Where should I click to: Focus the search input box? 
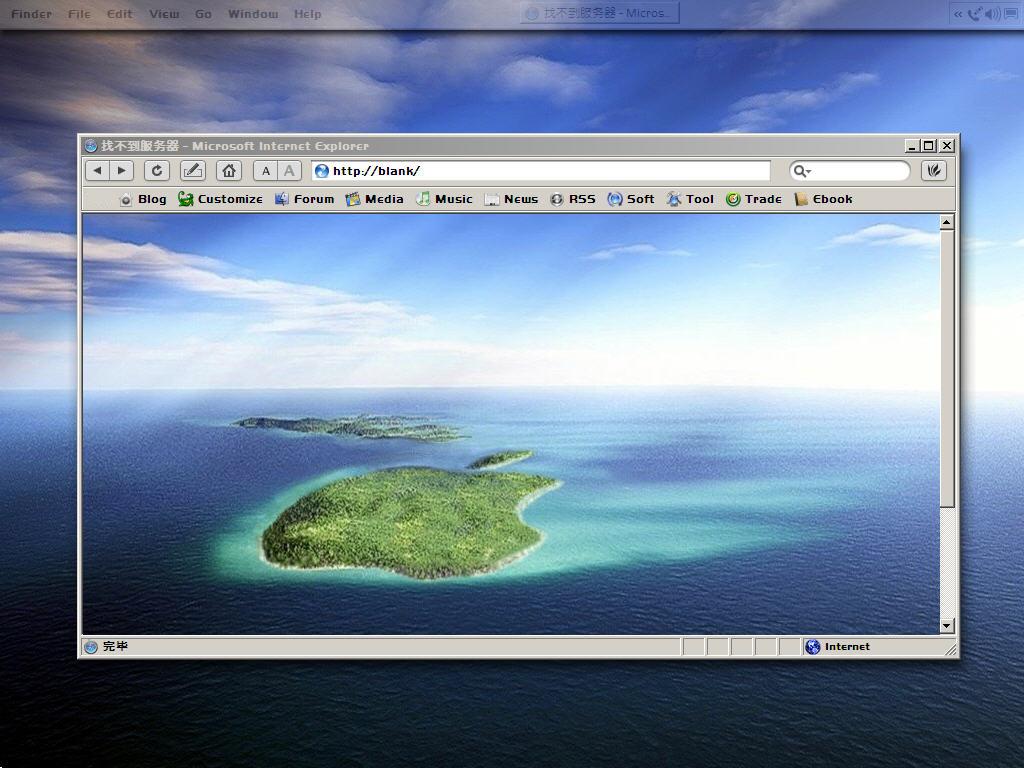coord(859,171)
